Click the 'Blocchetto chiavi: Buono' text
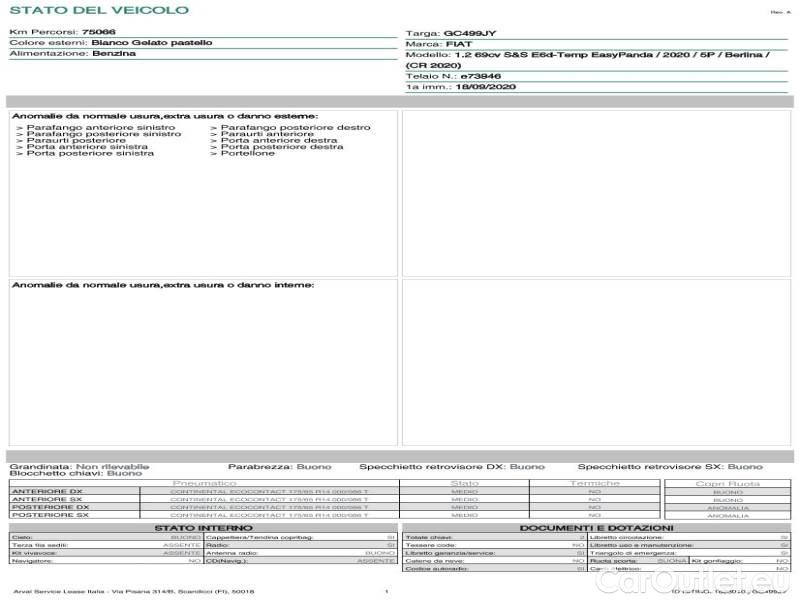Image resolution: width=800 pixels, height=600 pixels. pyautogui.click(x=76, y=473)
